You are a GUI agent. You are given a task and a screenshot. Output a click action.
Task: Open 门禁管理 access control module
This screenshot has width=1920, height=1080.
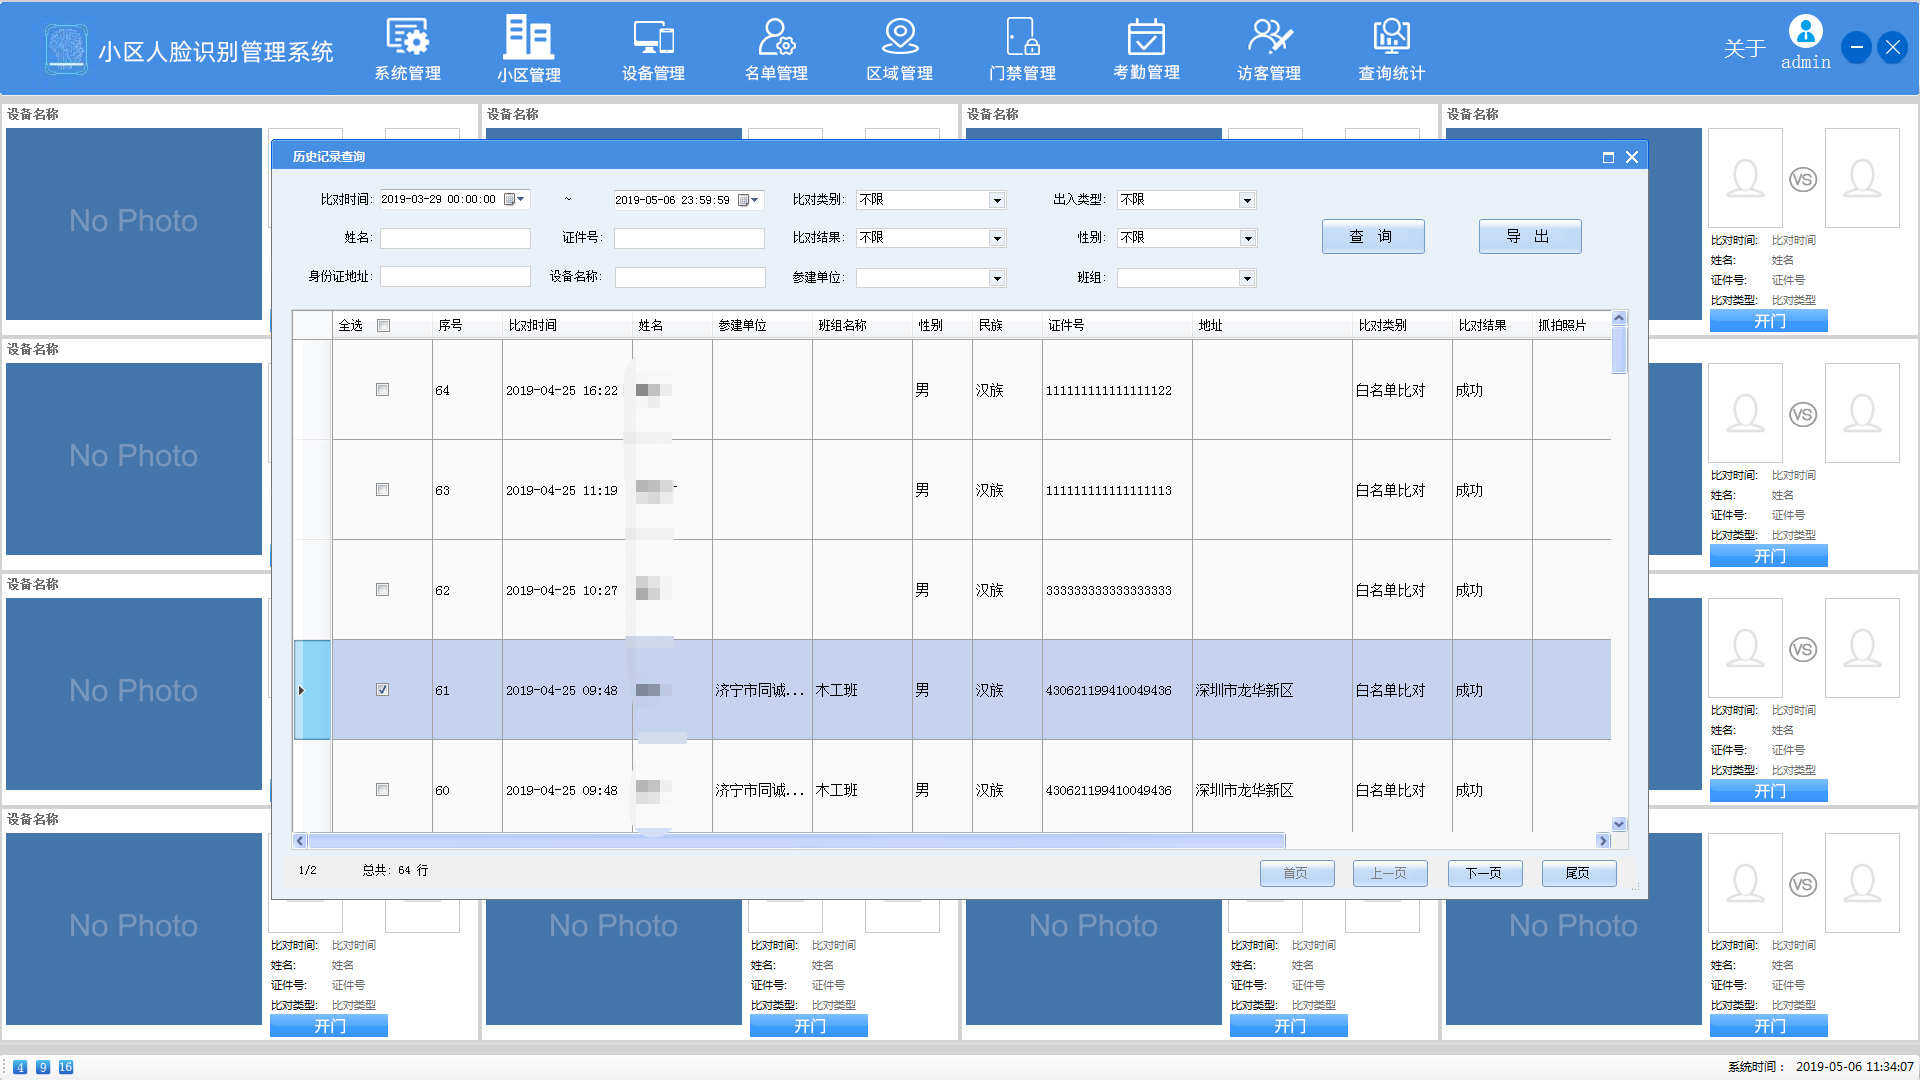click(1022, 49)
